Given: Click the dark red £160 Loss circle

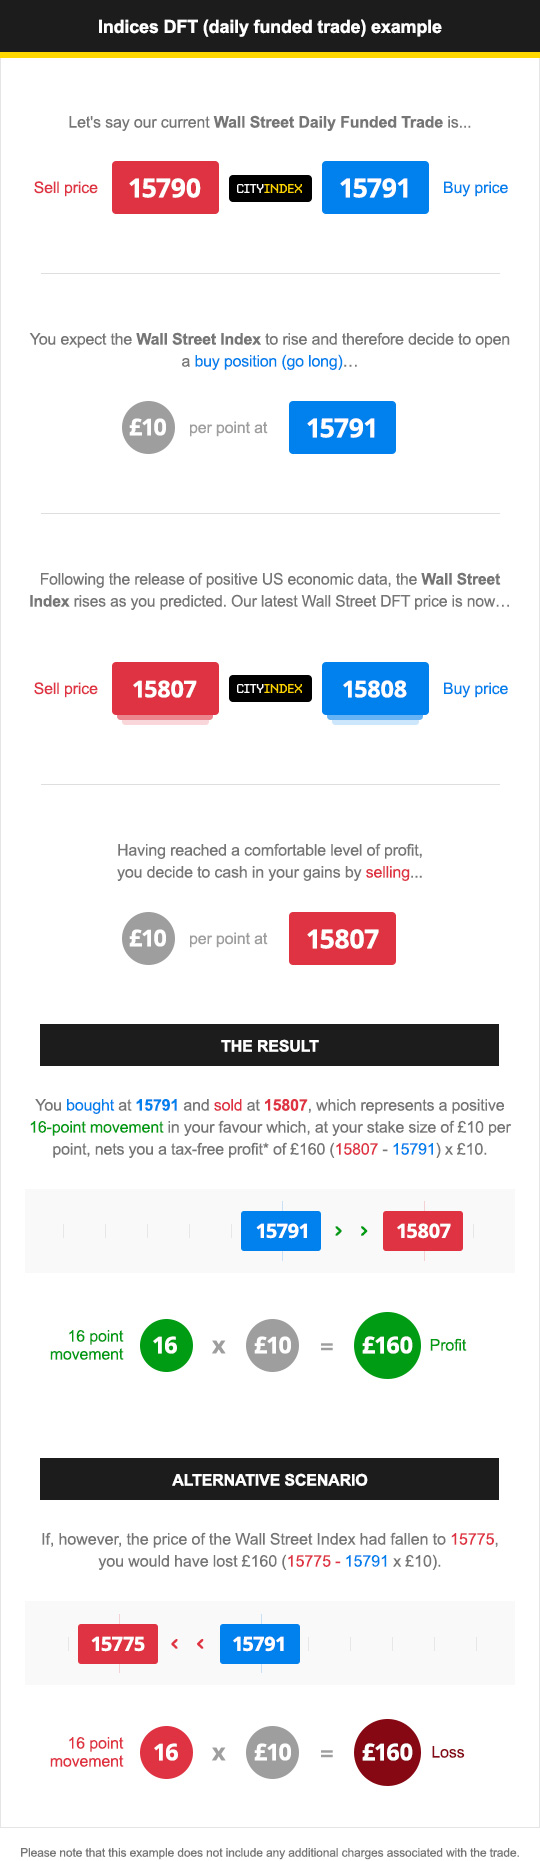Looking at the screenshot, I should [387, 1752].
